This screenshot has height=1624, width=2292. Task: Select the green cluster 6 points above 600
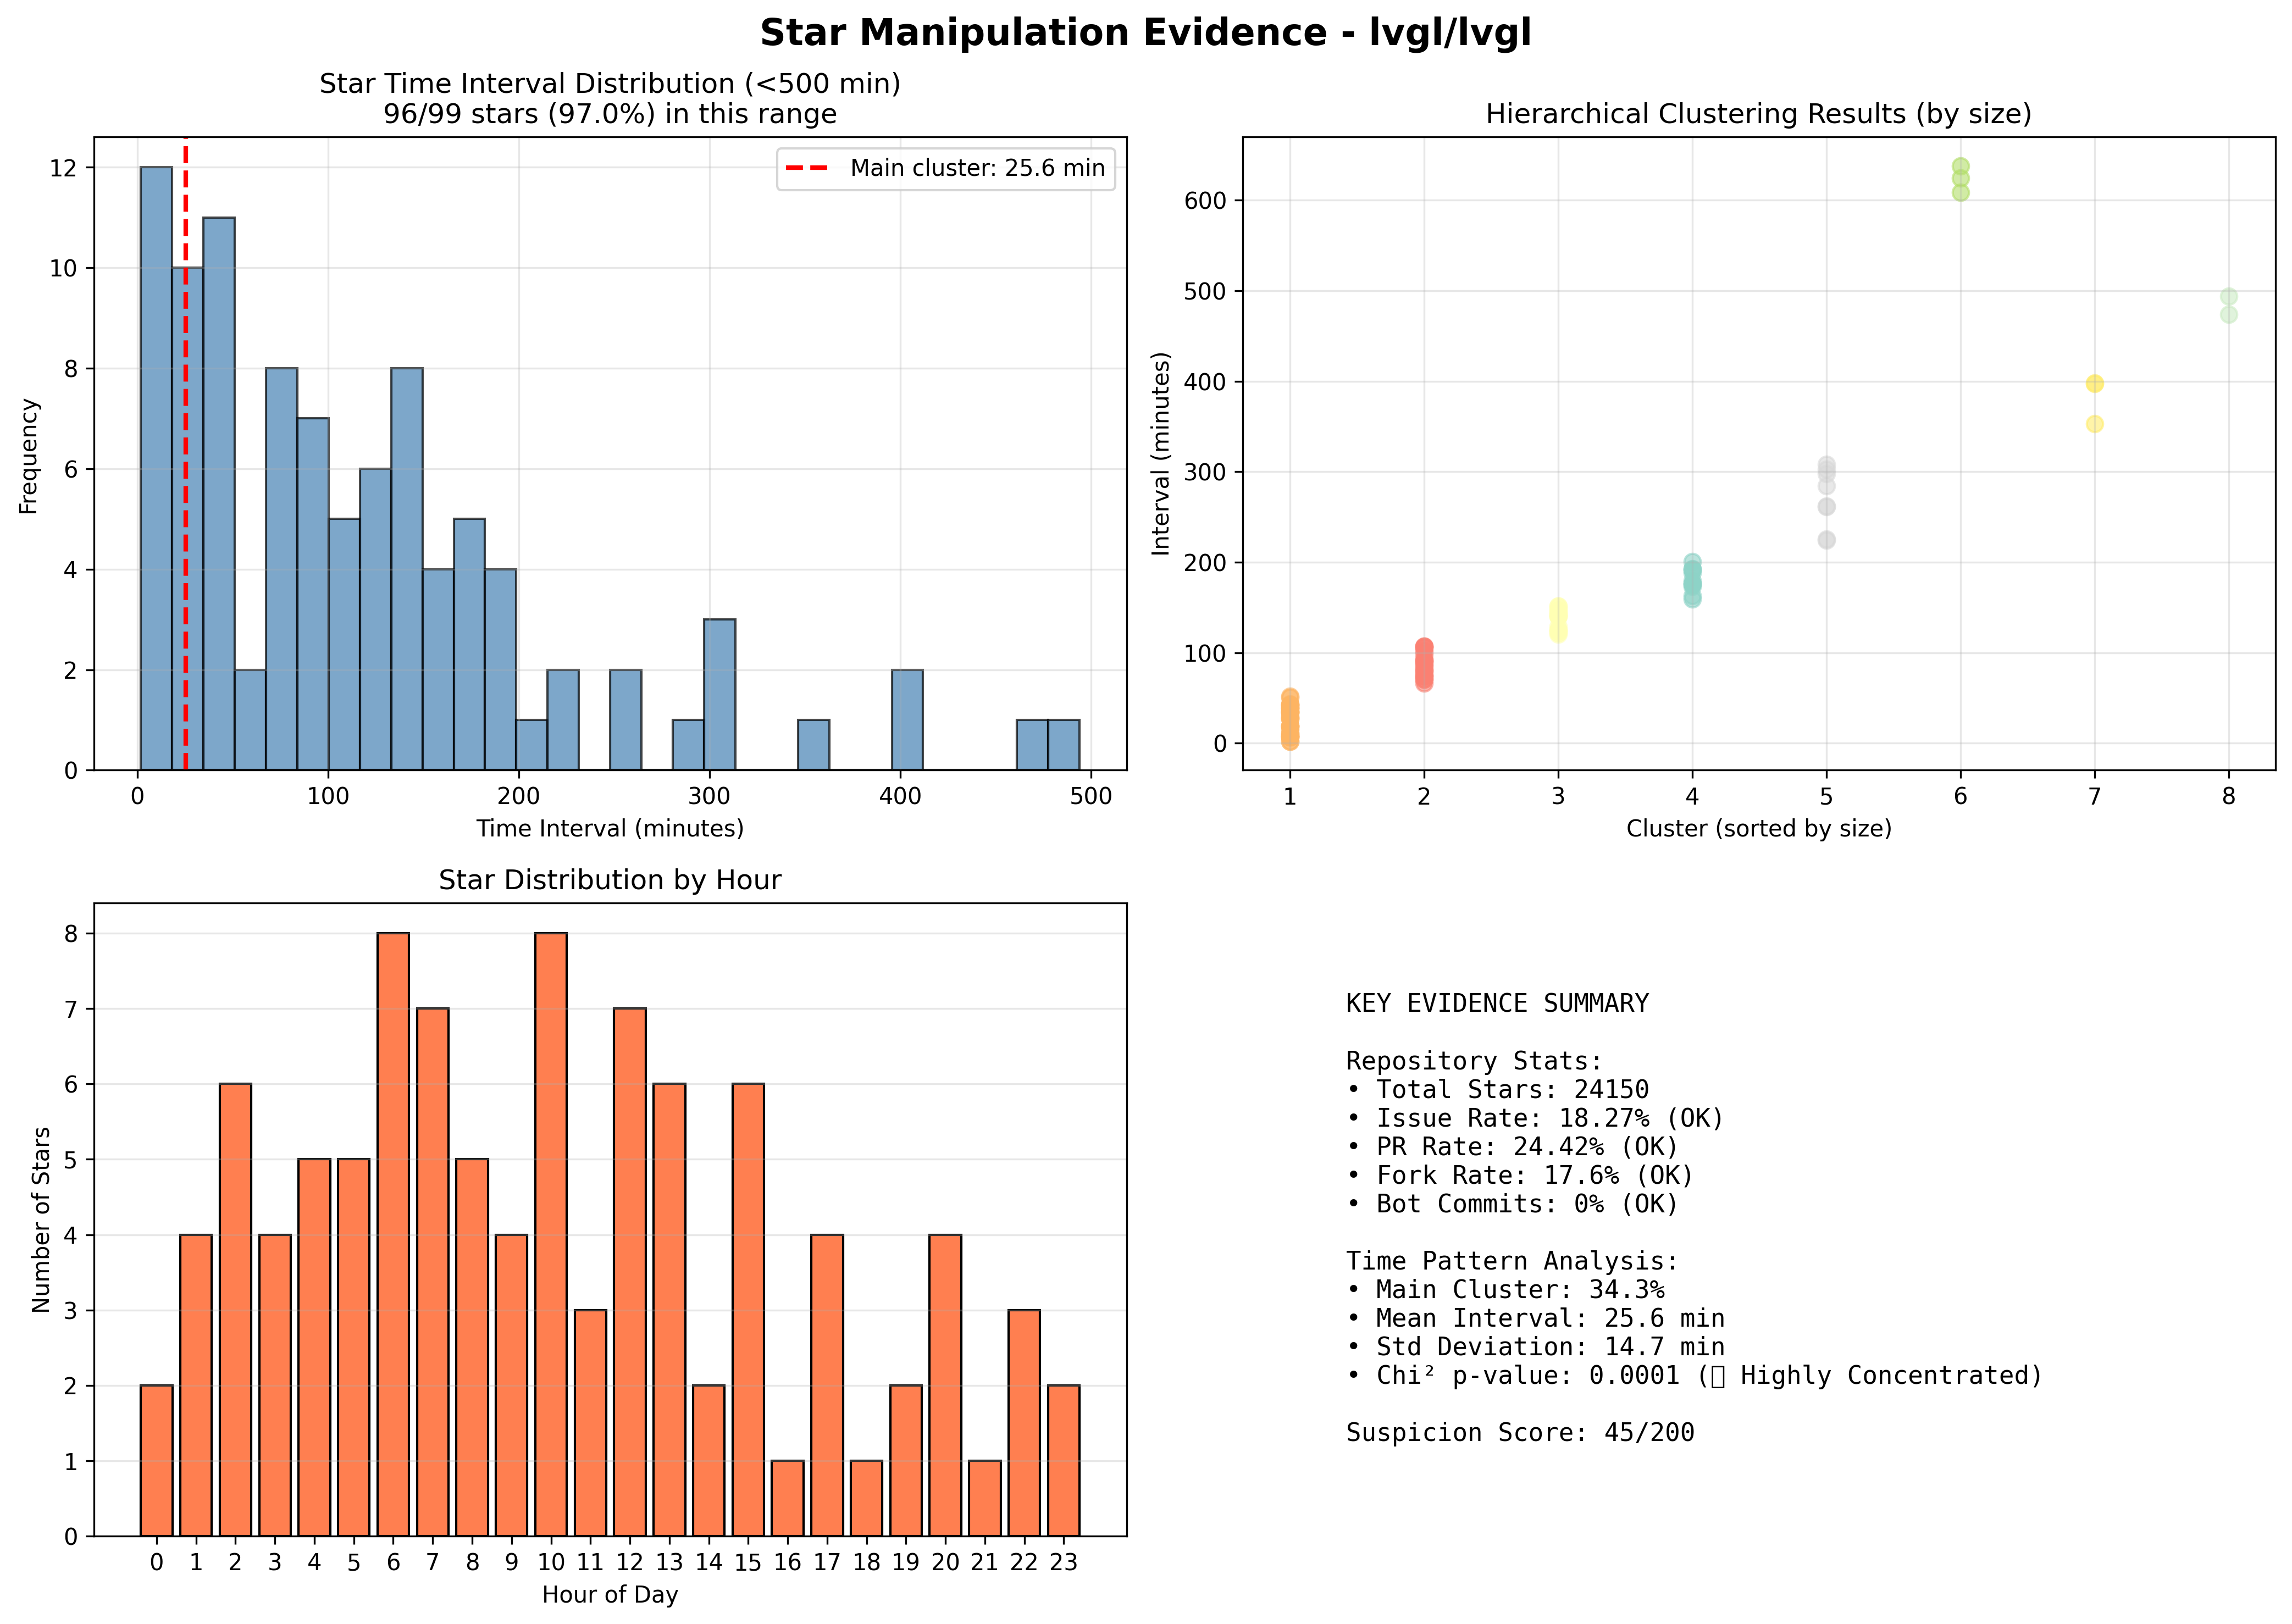point(1960,179)
